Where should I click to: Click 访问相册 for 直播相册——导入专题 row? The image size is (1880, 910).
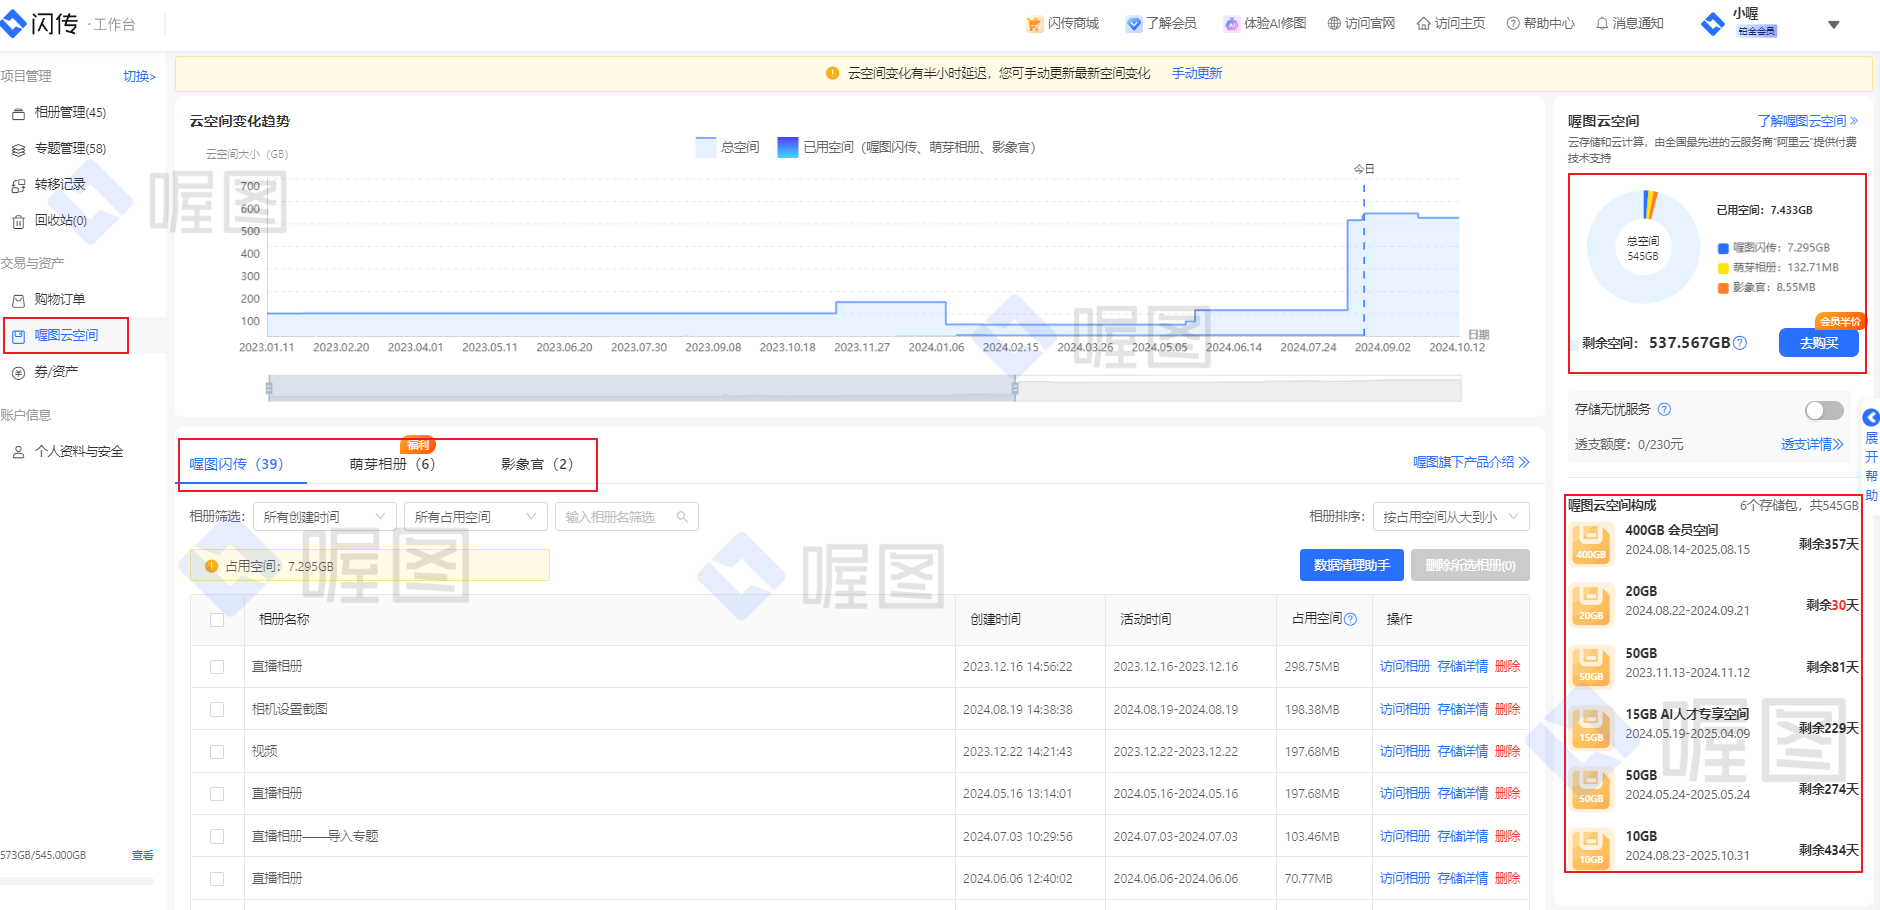click(1405, 836)
